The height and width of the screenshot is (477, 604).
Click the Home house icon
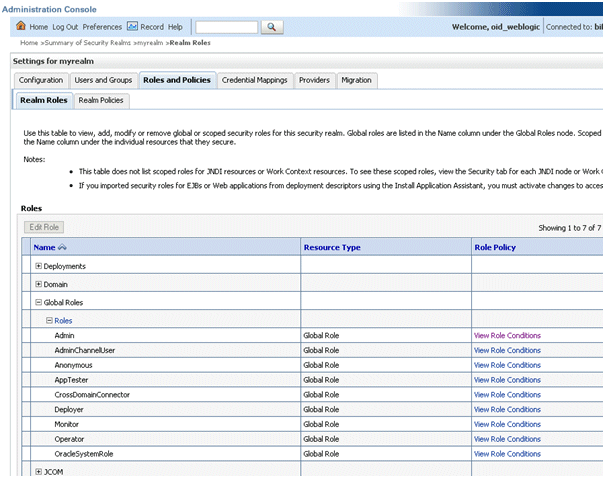pyautogui.click(x=22, y=27)
